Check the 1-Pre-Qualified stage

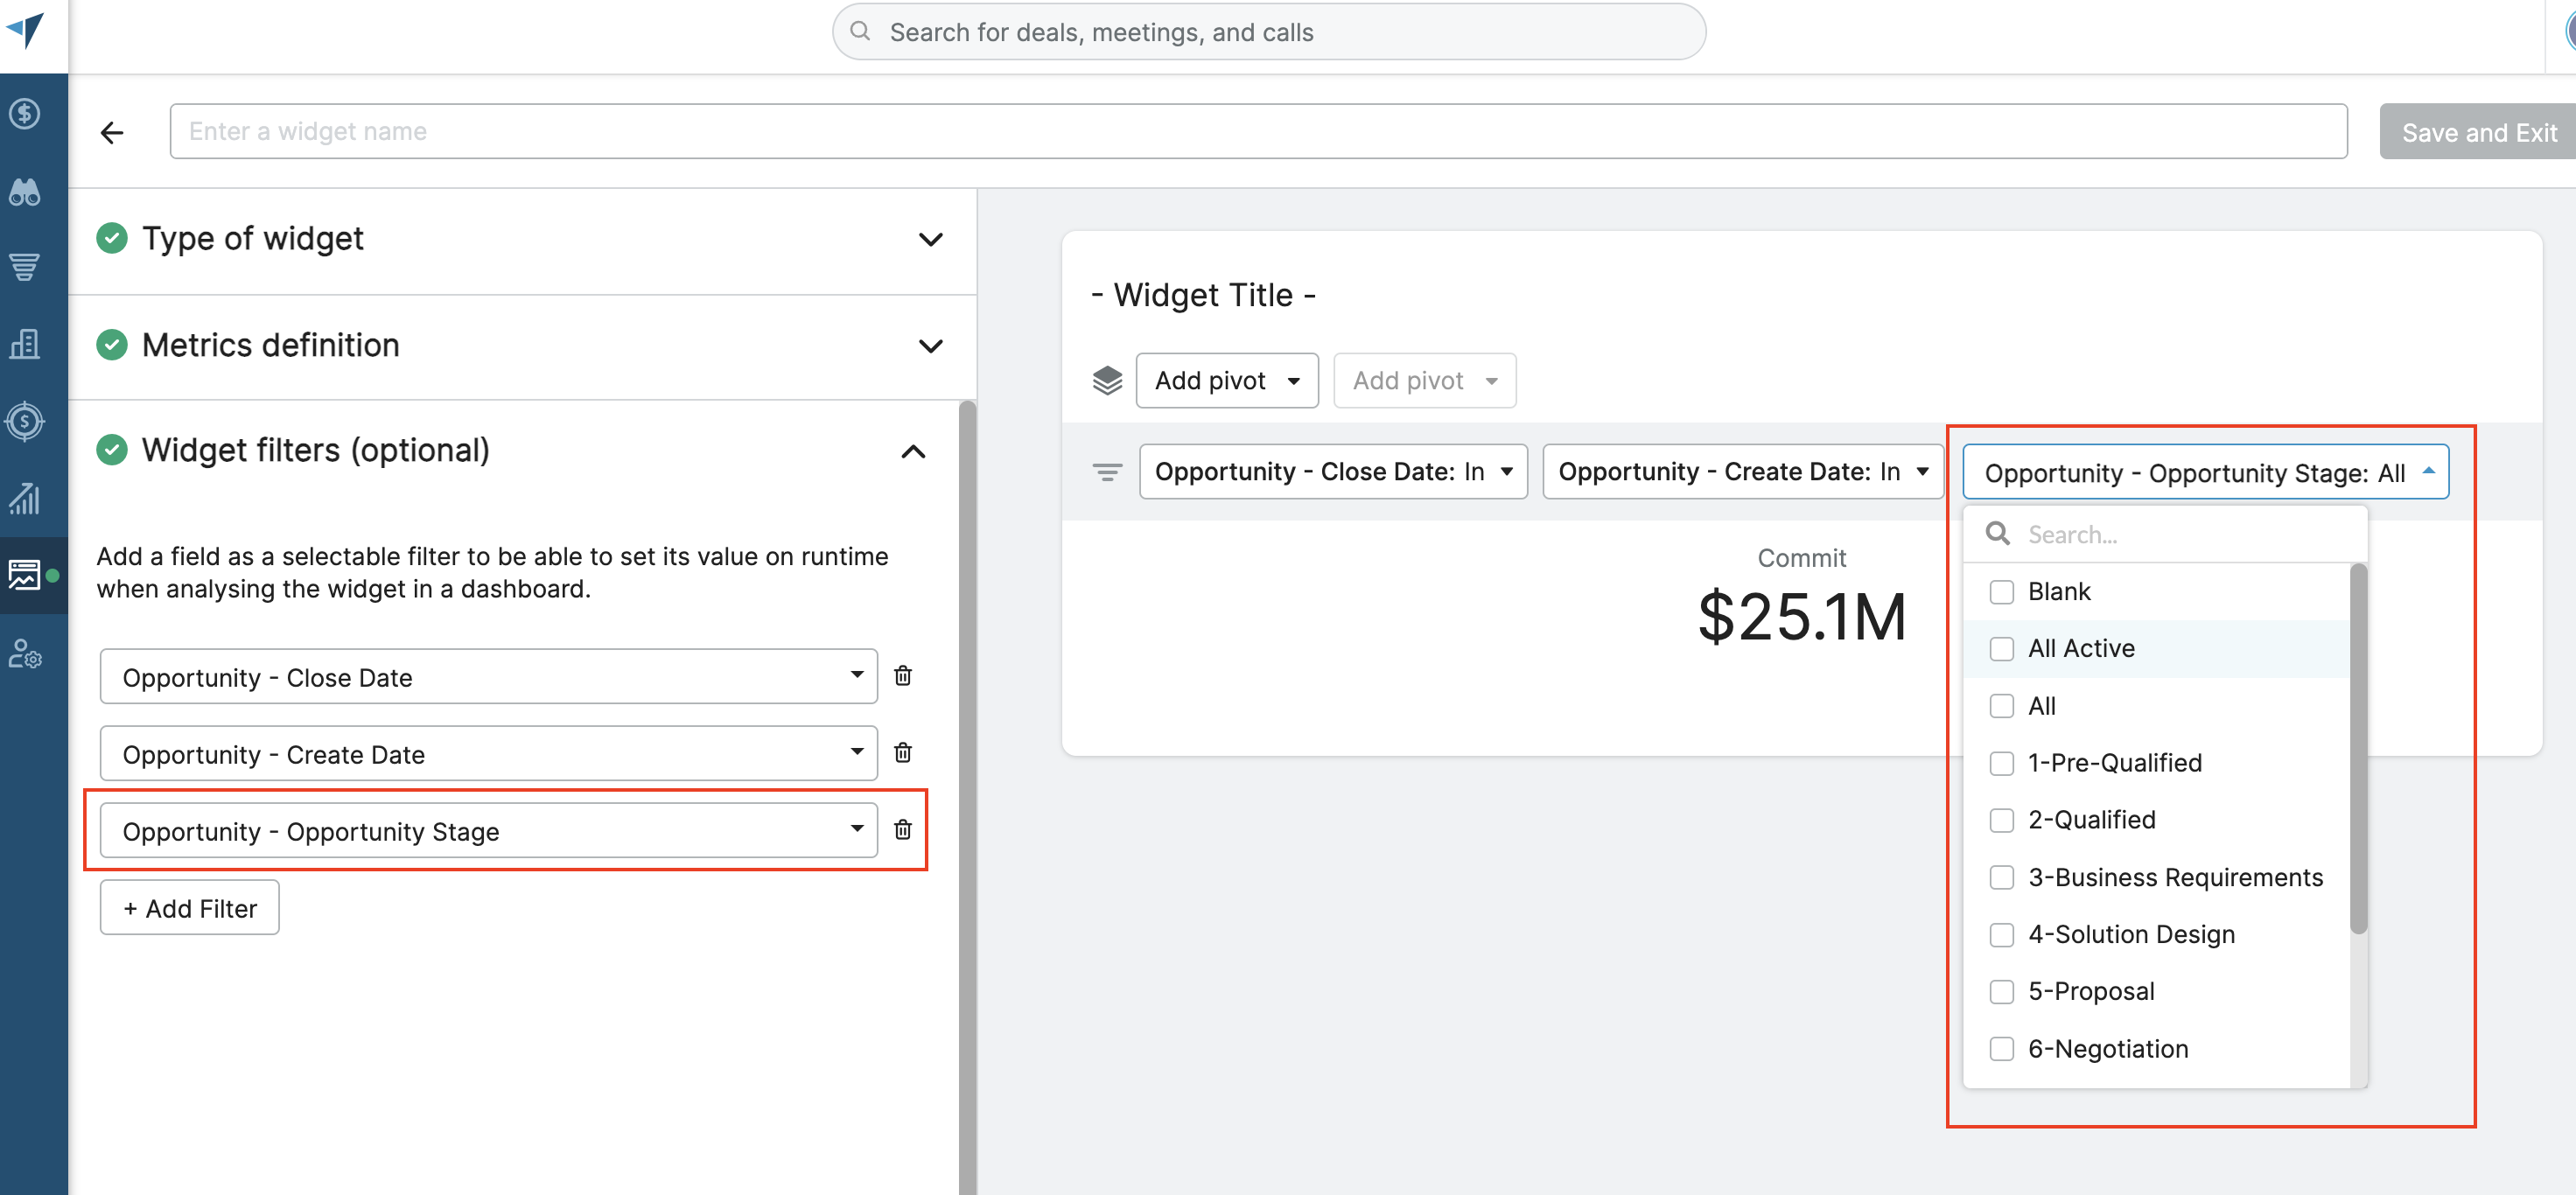[2001, 763]
